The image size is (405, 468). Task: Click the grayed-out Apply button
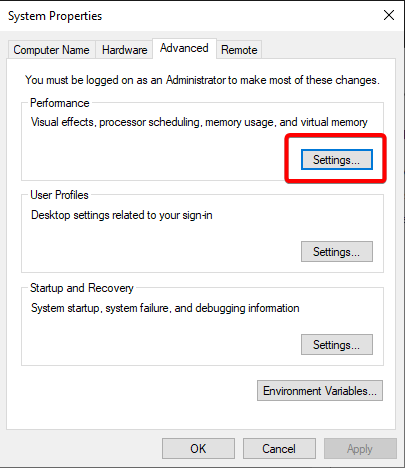pos(360,449)
